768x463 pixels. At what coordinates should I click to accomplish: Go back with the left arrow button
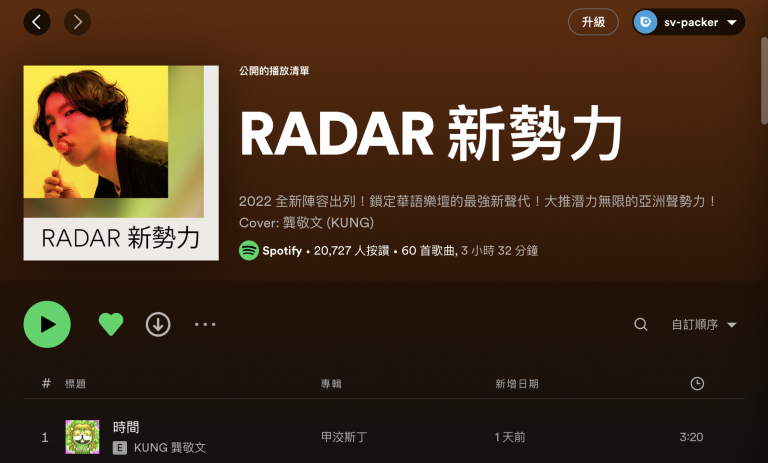tap(37, 22)
